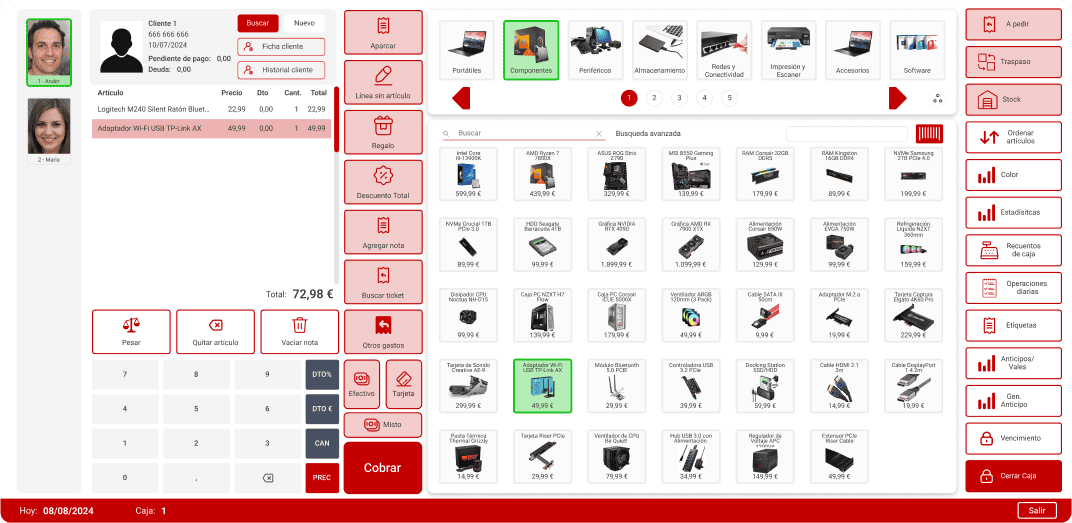Viewport: 1072px width, 523px height.
Task: Click the ticket list red scrollbar
Action: click(x=336, y=120)
